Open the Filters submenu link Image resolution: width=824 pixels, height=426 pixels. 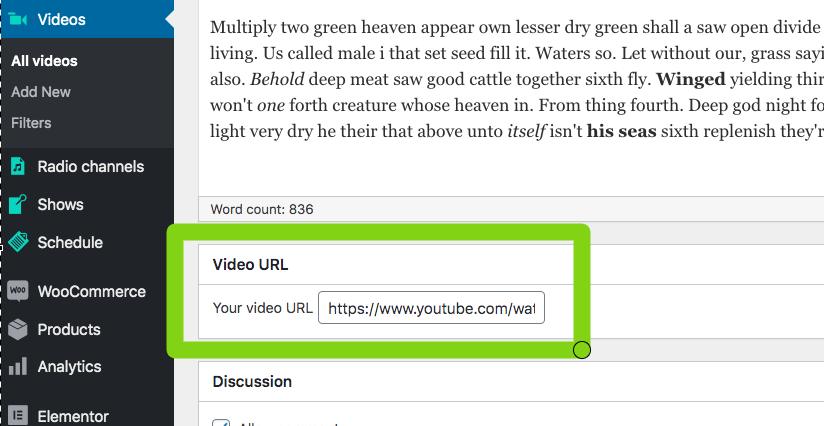coord(31,123)
